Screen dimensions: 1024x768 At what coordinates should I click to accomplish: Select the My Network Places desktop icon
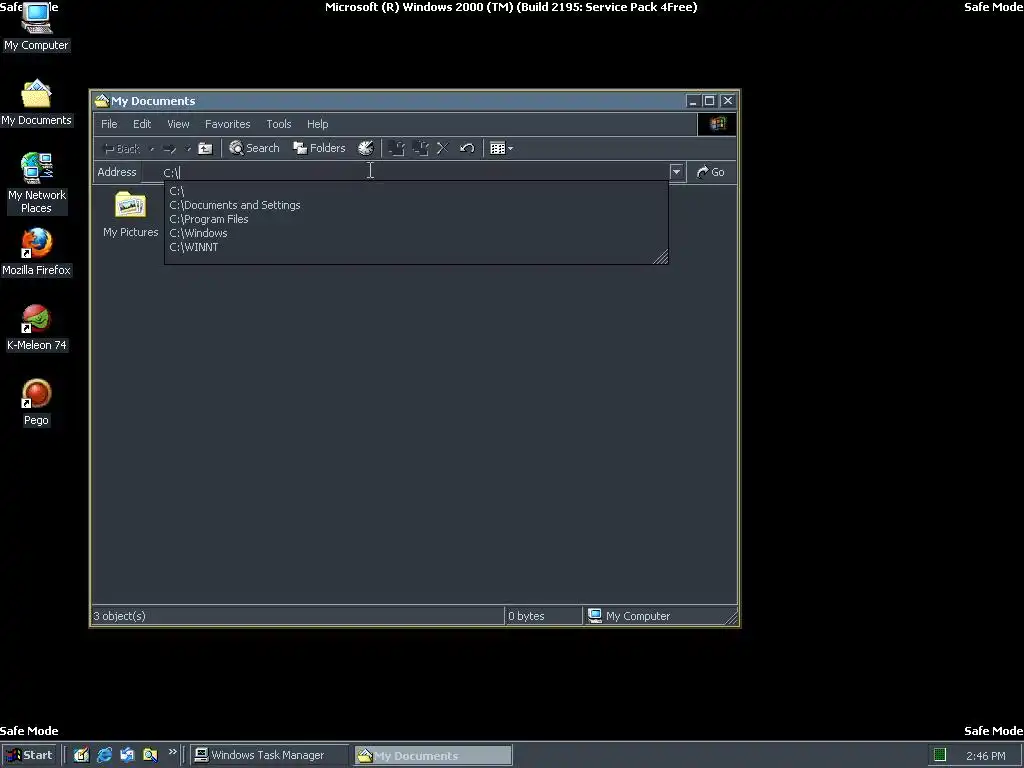[x=37, y=183]
